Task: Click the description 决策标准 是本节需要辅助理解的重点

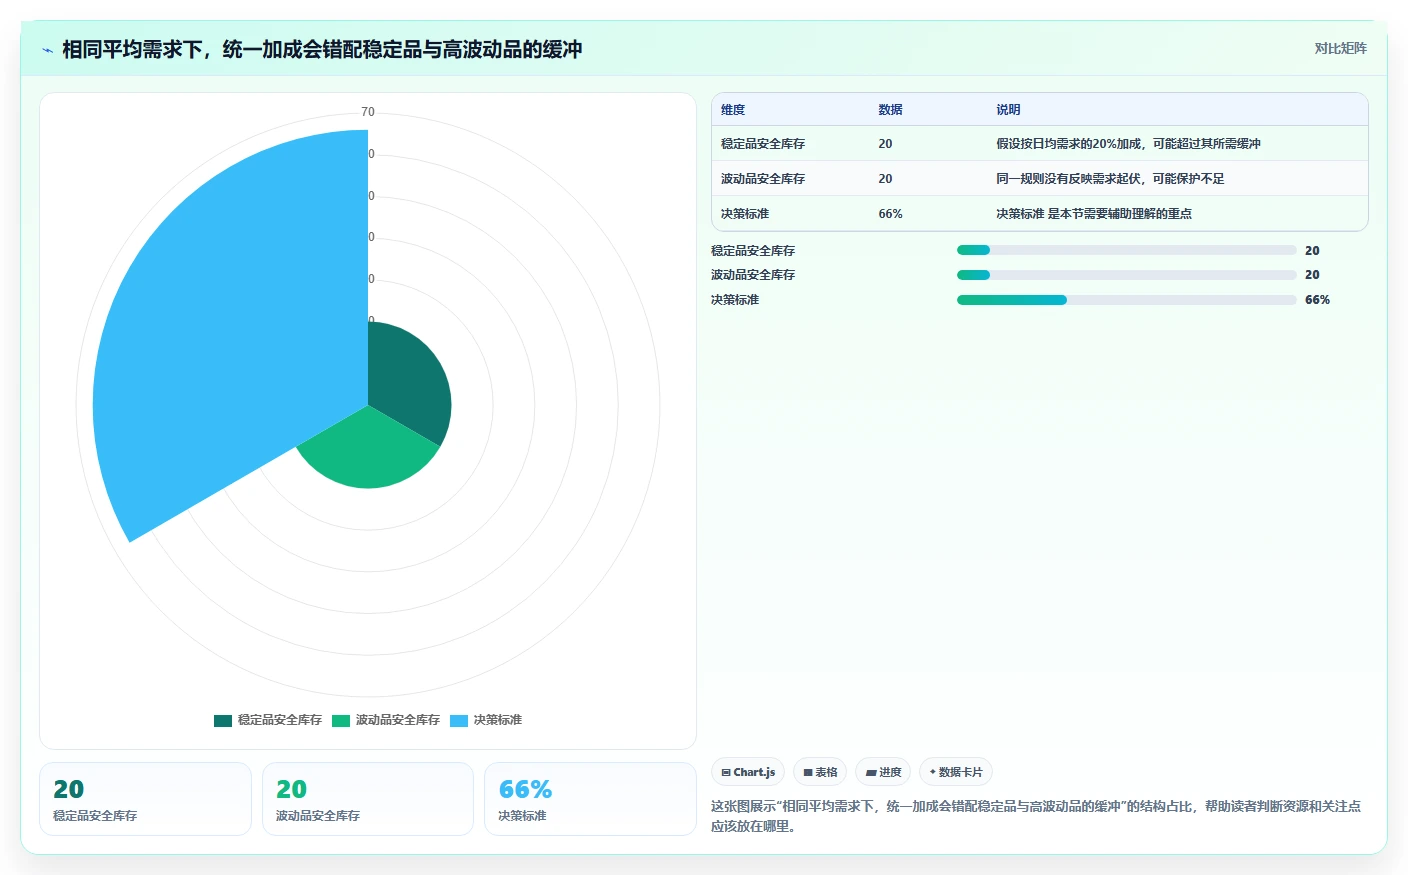Action: click(x=1094, y=214)
